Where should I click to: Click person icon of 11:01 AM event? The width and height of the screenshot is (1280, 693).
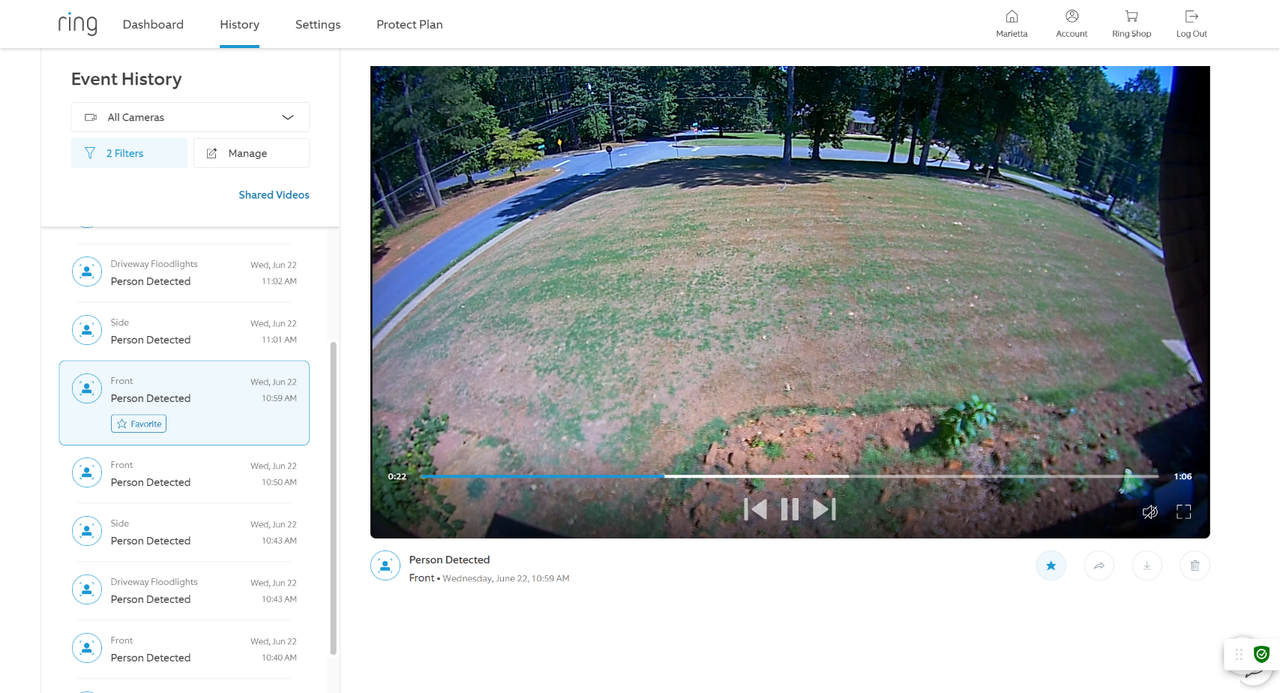tap(87, 330)
